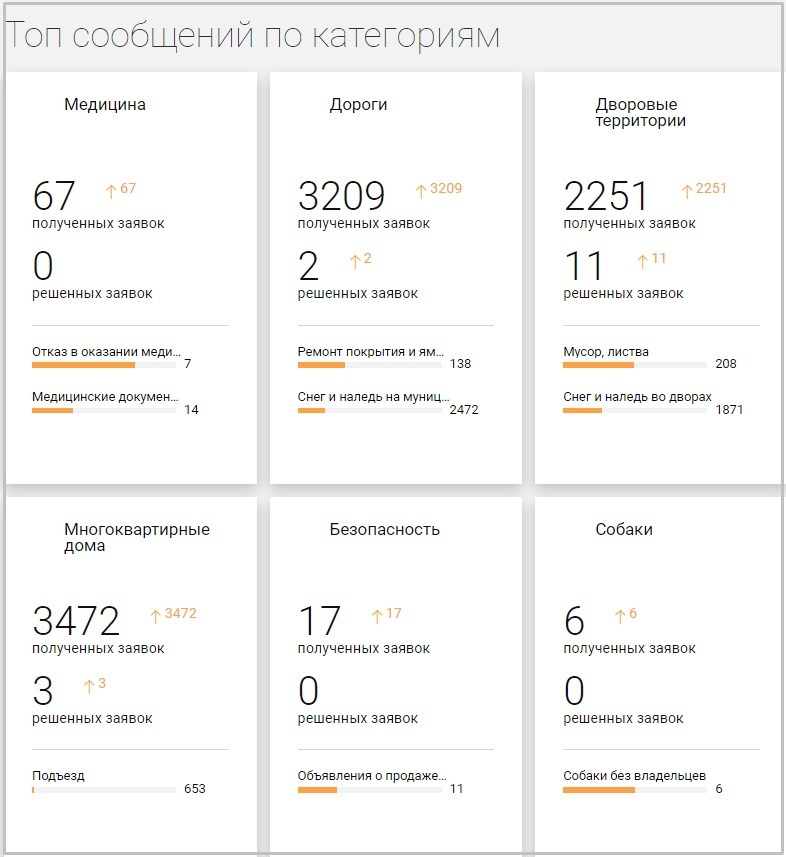This screenshot has height=857, width=786.
Task: Click the progress bar for 'Подъезд'
Action: [x=104, y=790]
